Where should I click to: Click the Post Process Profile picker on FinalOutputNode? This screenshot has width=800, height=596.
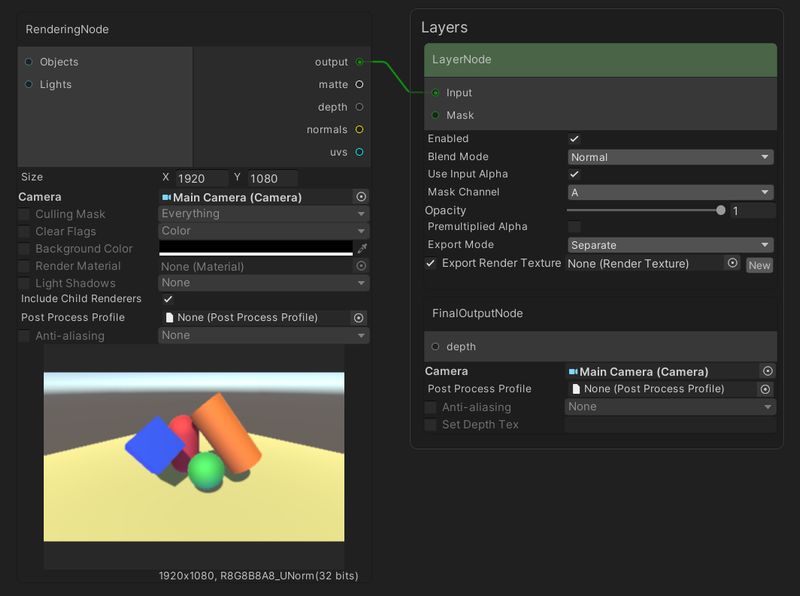pyautogui.click(x=765, y=389)
